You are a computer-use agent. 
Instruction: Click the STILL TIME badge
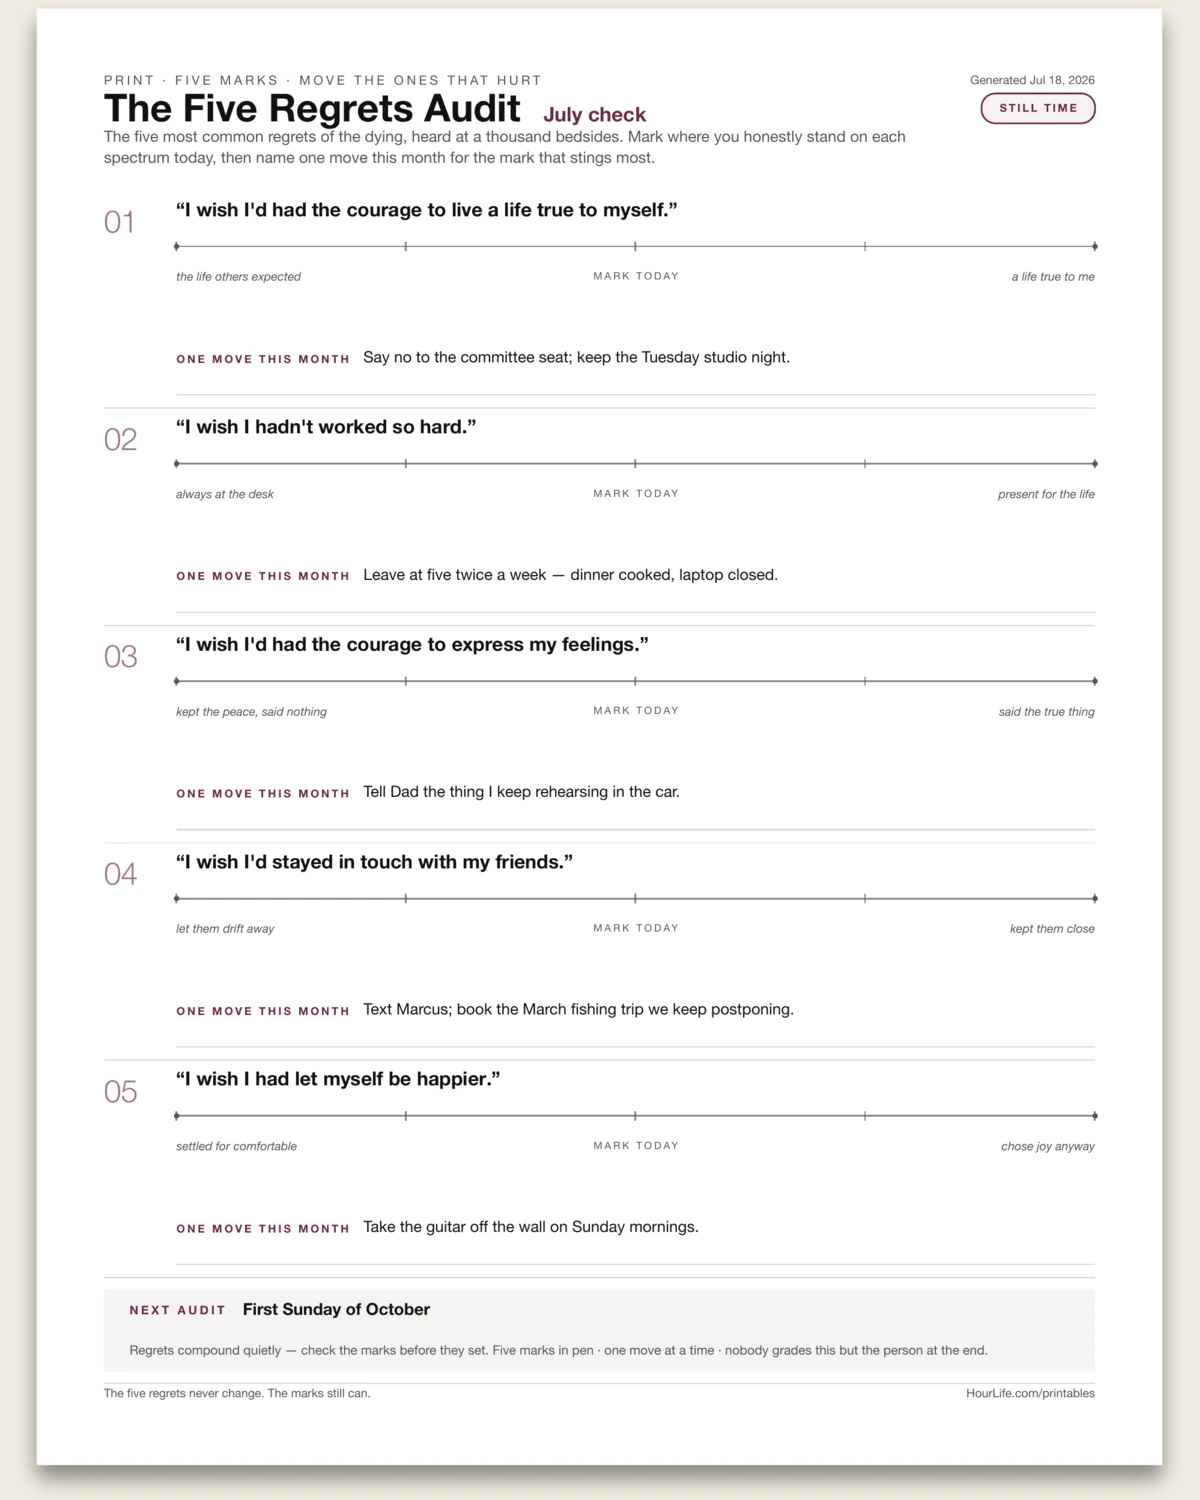(1038, 108)
